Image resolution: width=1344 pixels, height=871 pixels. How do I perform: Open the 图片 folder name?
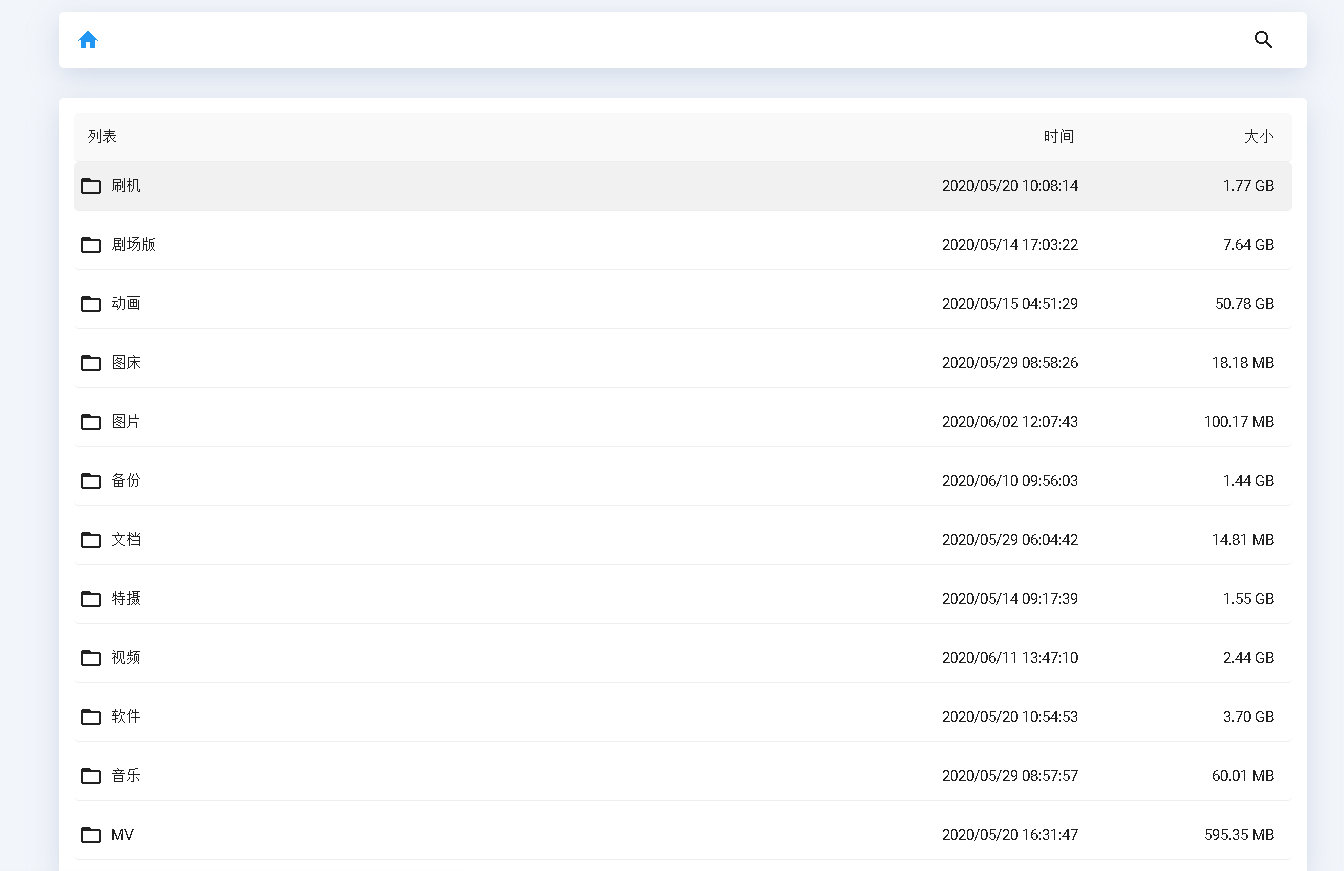(x=126, y=422)
